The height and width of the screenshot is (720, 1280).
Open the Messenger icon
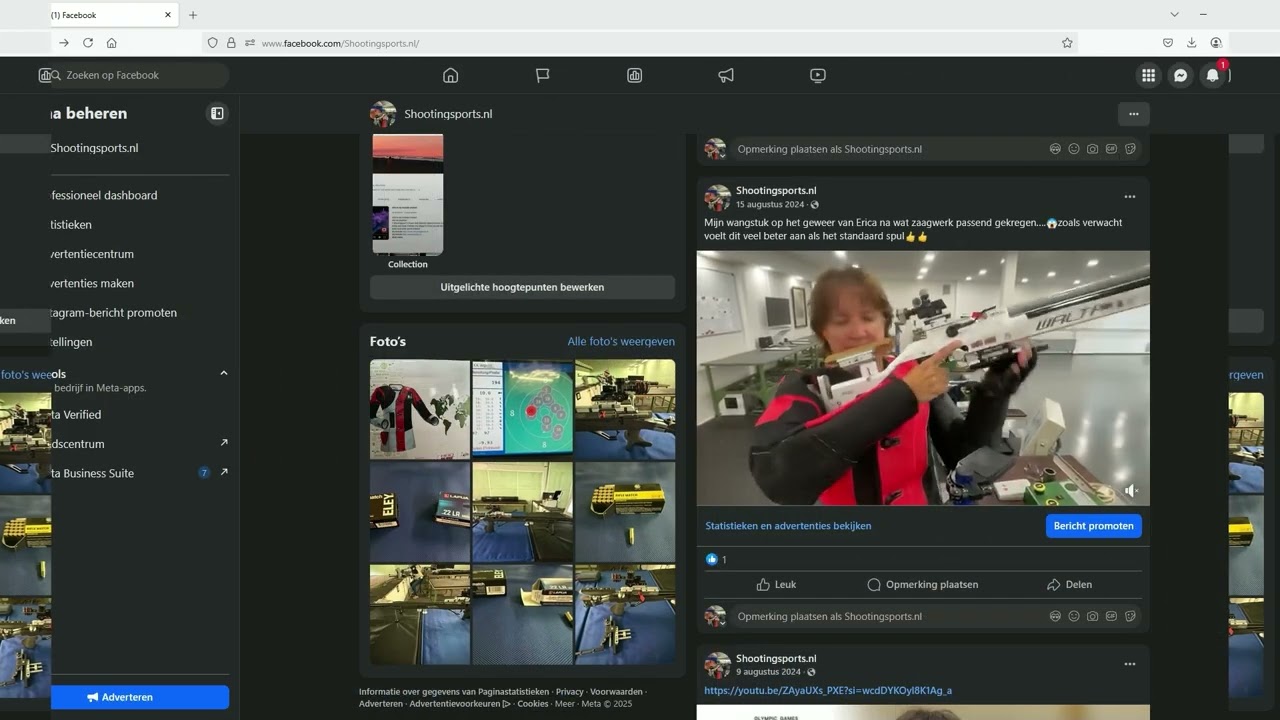(x=1180, y=75)
